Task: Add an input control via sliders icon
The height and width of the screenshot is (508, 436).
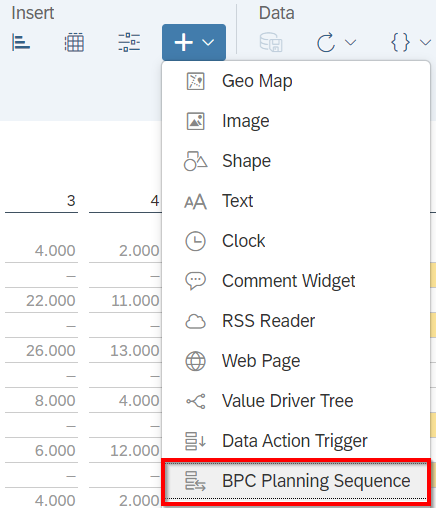Action: tap(129, 42)
